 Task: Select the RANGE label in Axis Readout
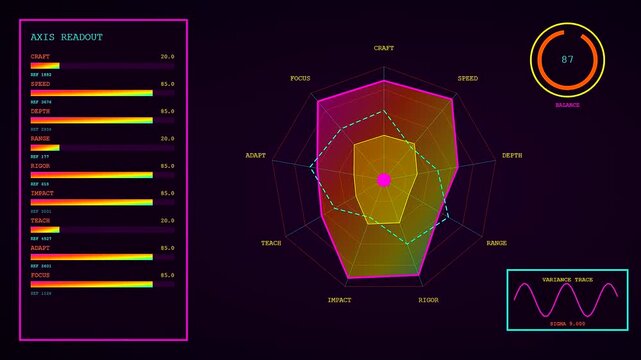click(40, 139)
